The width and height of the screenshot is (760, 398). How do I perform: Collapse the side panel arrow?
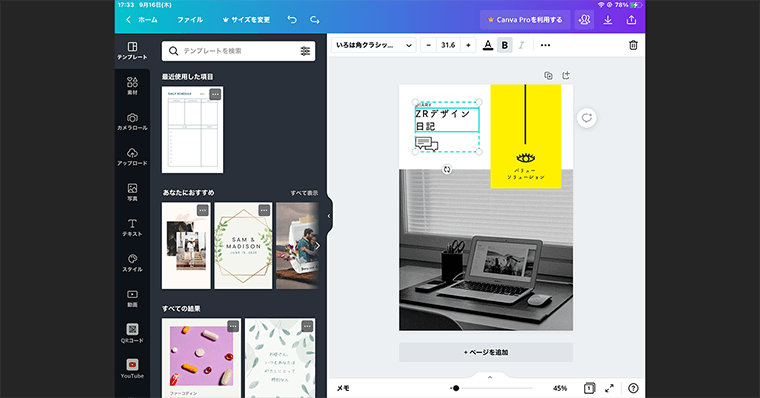(x=329, y=216)
